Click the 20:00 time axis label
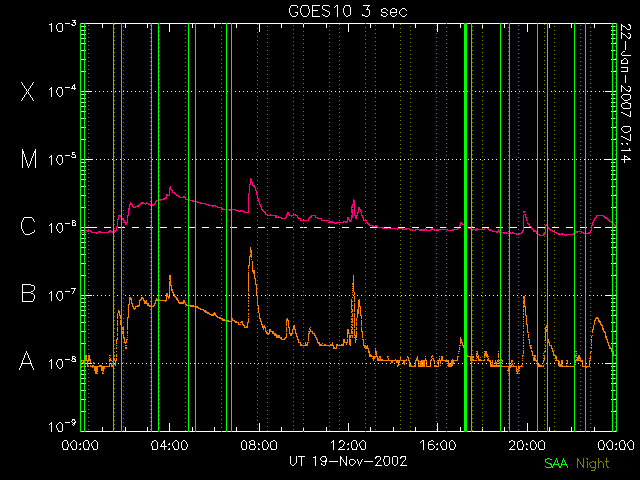The image size is (640, 480). [527, 445]
